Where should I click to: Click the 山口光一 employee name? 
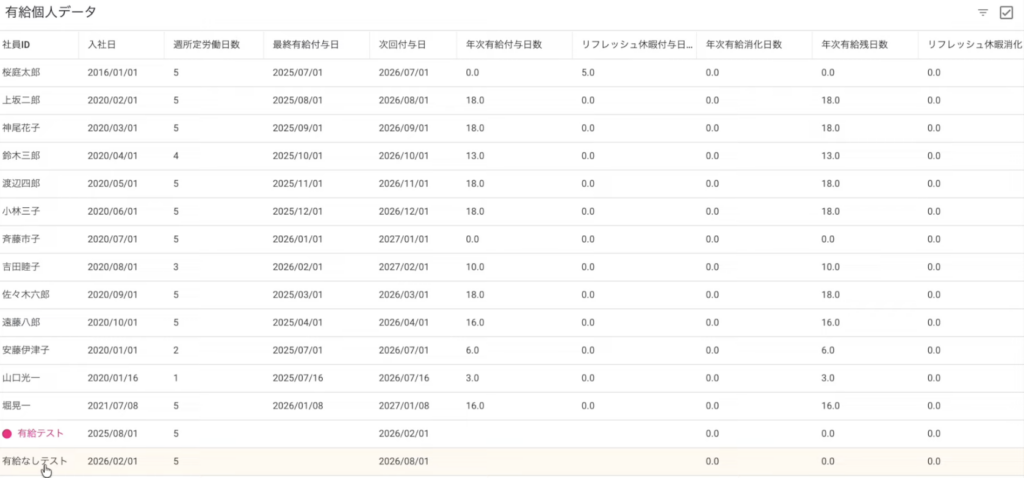[x=22, y=378]
